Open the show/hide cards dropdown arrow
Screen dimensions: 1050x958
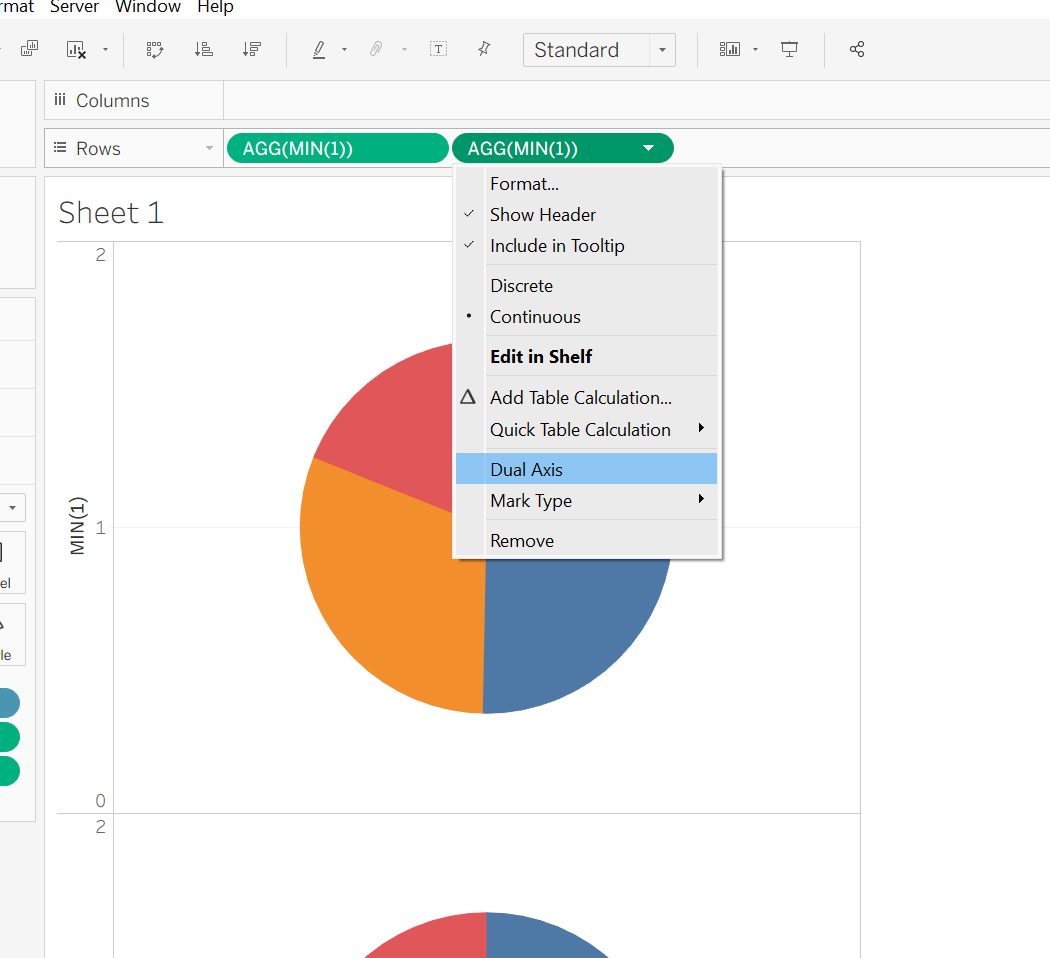pyautogui.click(x=755, y=50)
